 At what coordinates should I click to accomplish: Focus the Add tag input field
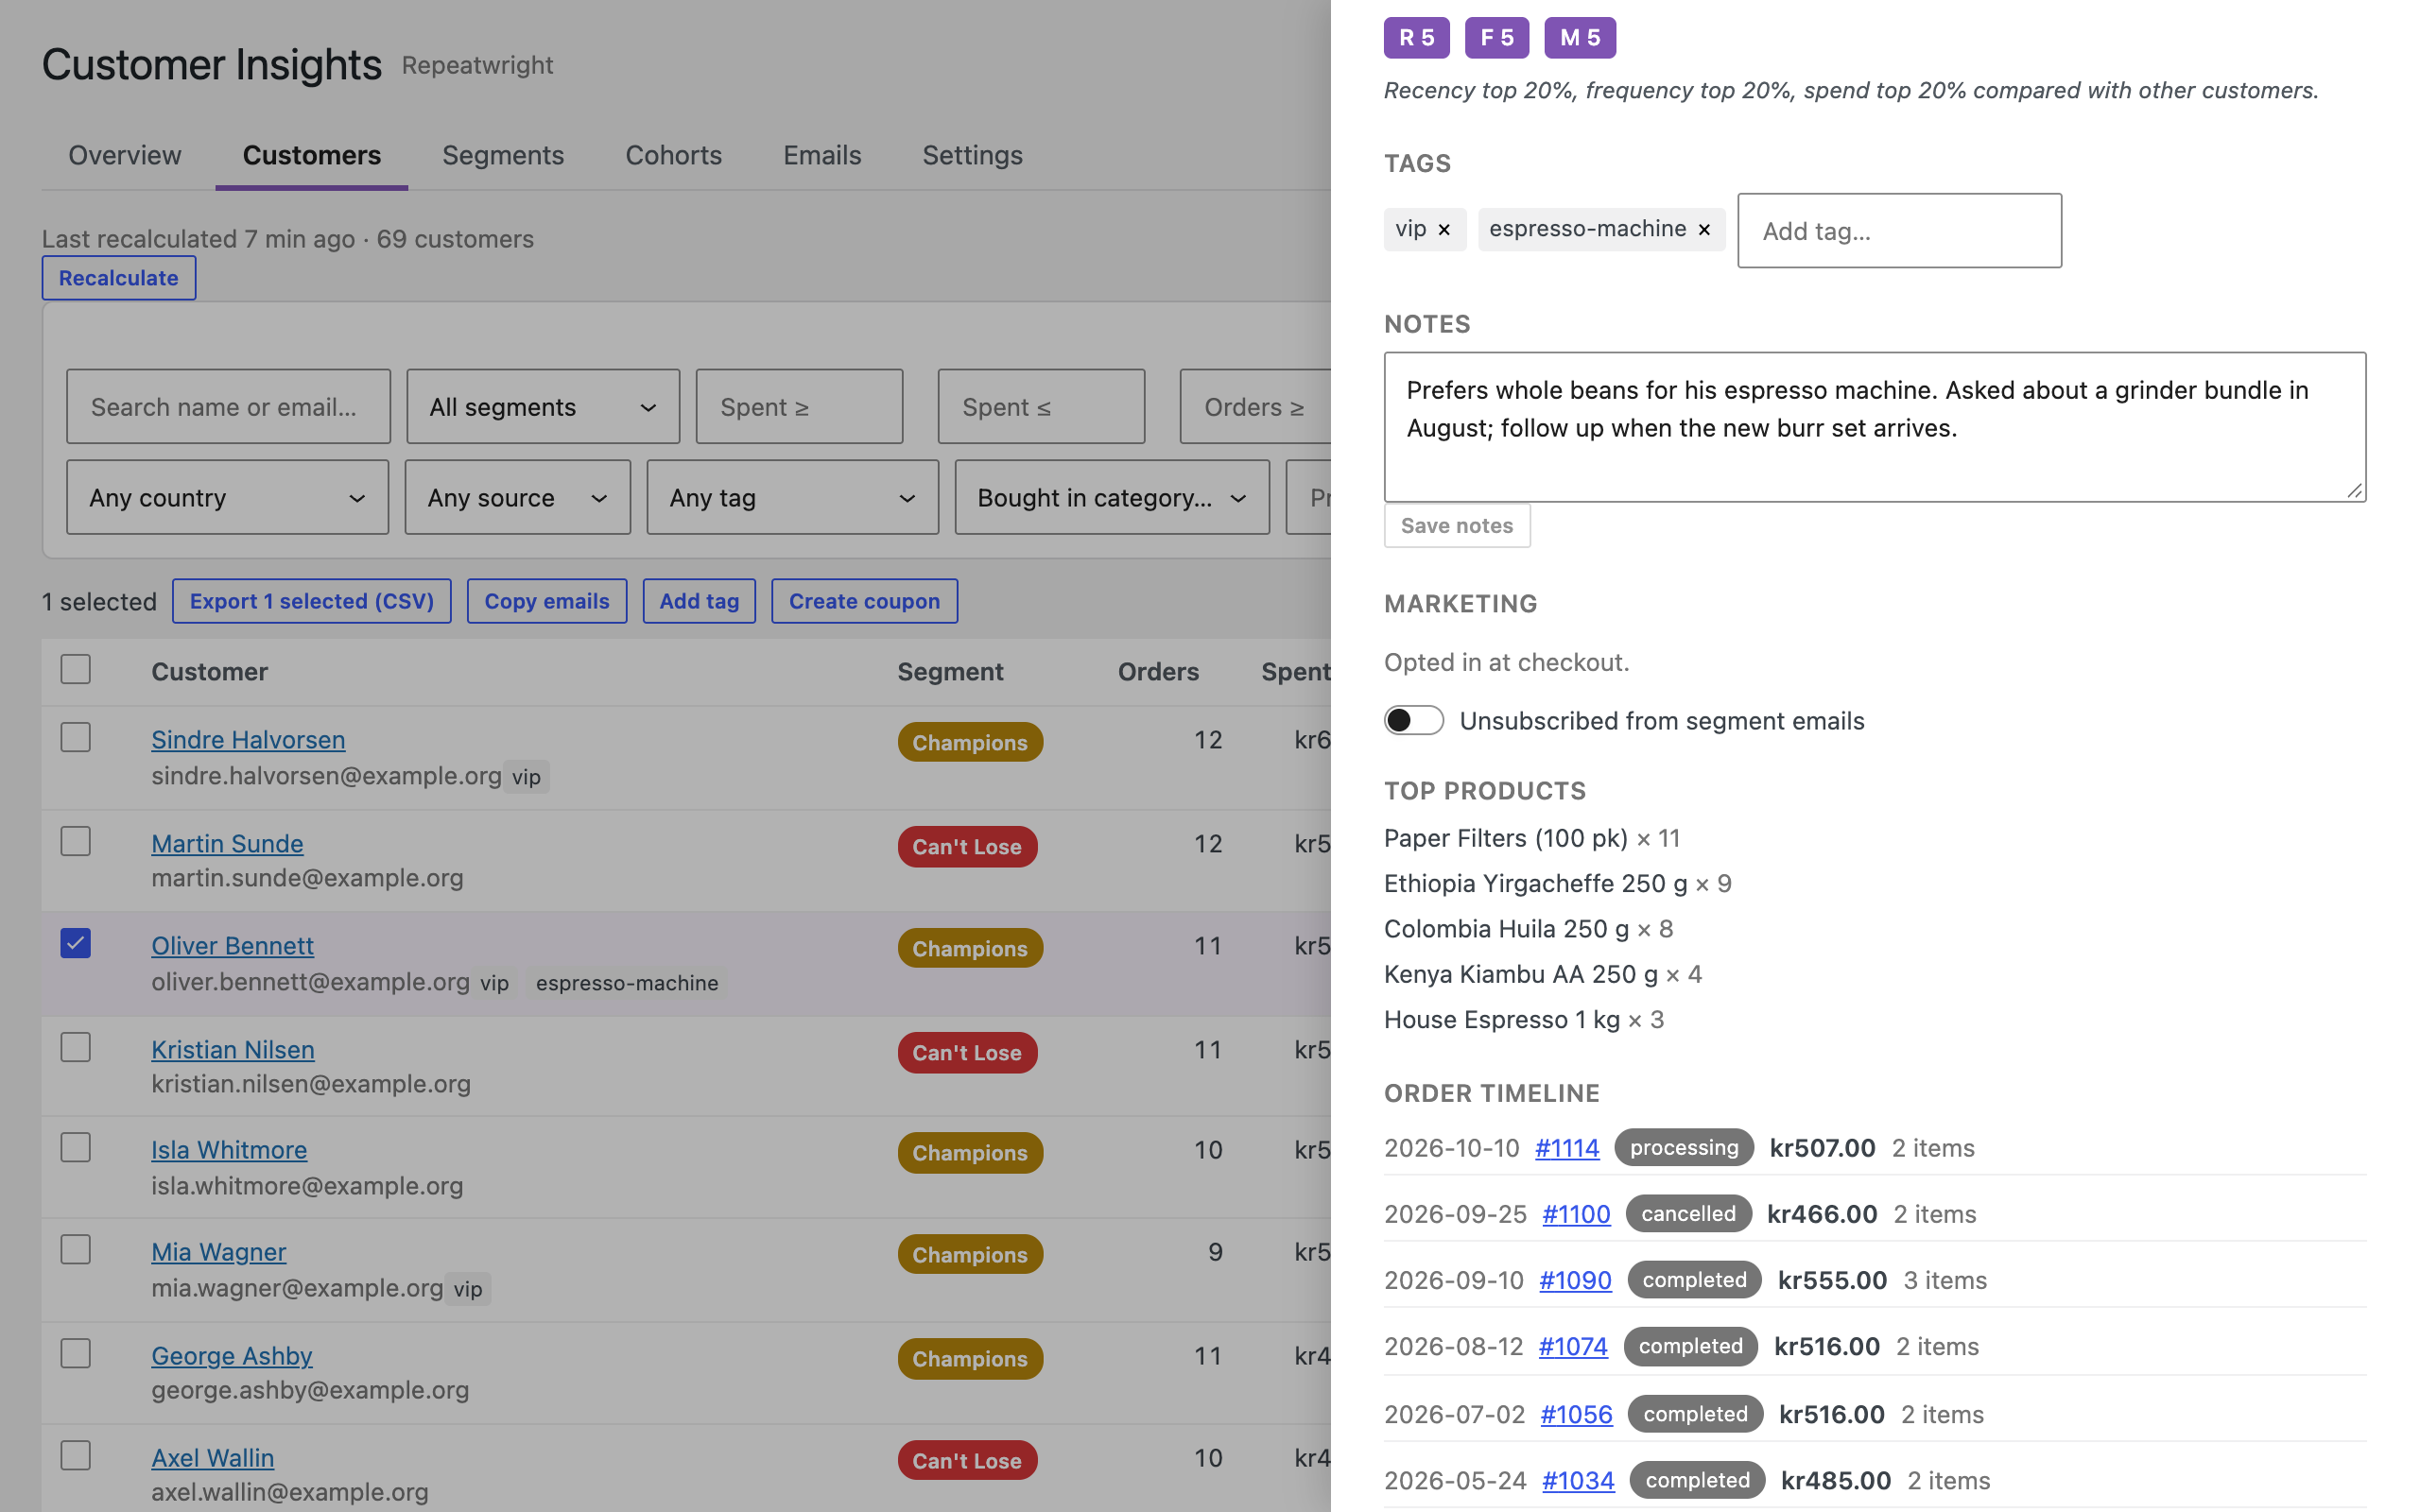coord(1899,231)
